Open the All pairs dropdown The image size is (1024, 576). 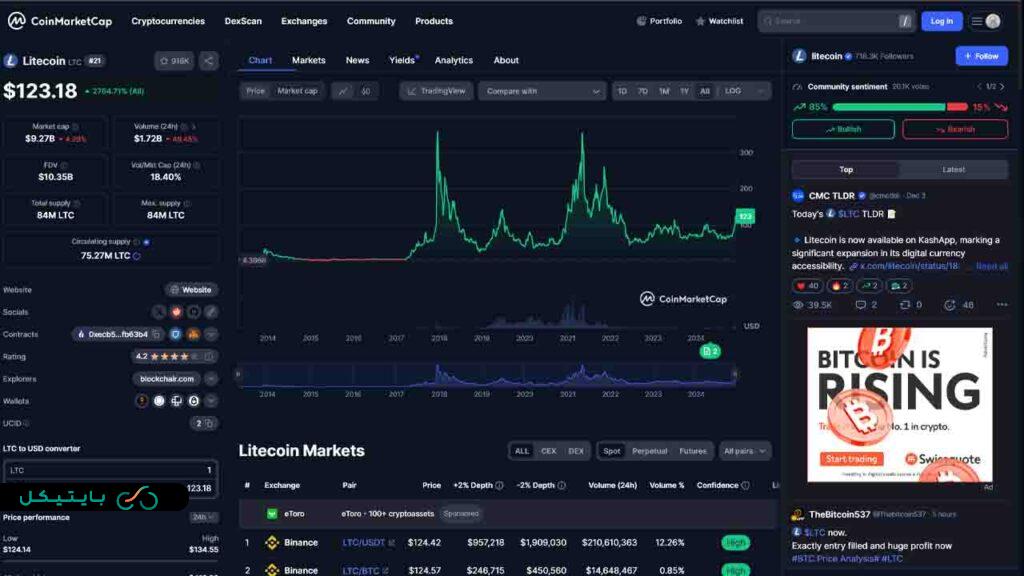[746, 451]
